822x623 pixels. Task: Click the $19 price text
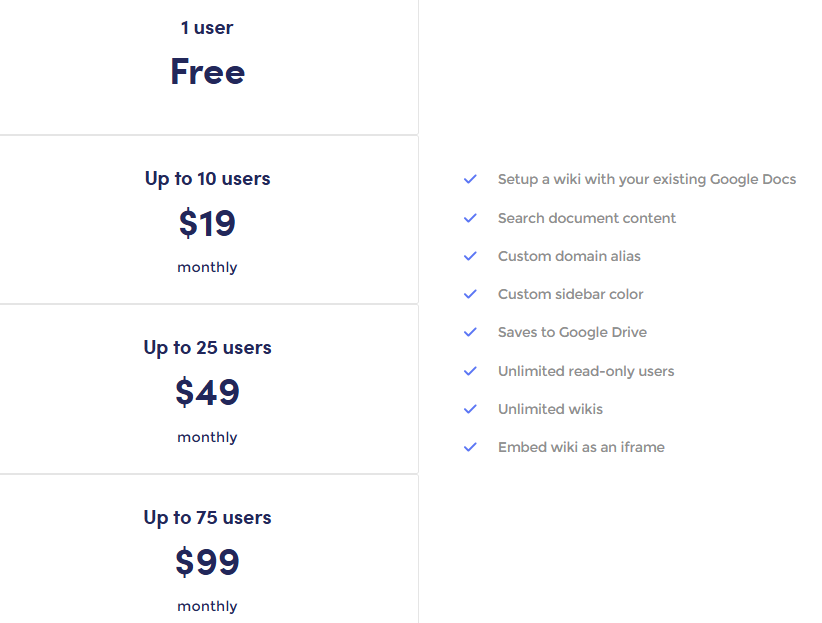point(208,223)
